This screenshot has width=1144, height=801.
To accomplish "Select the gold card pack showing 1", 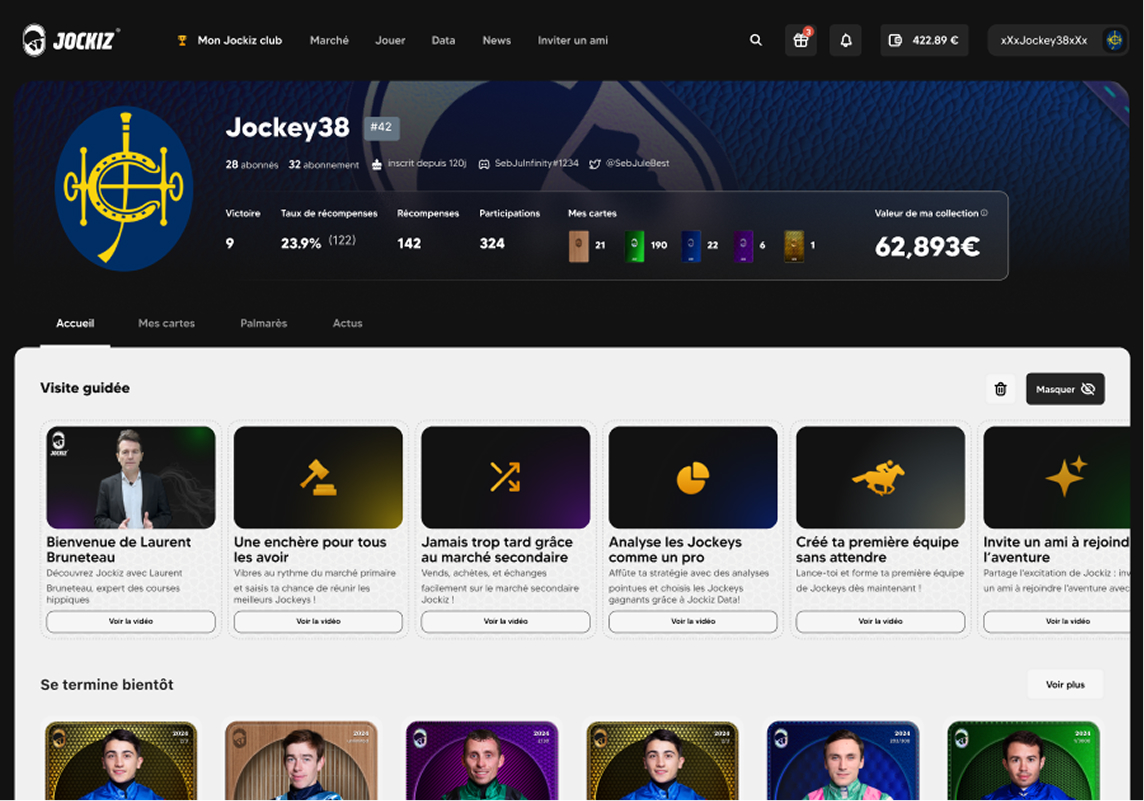I will [795, 243].
